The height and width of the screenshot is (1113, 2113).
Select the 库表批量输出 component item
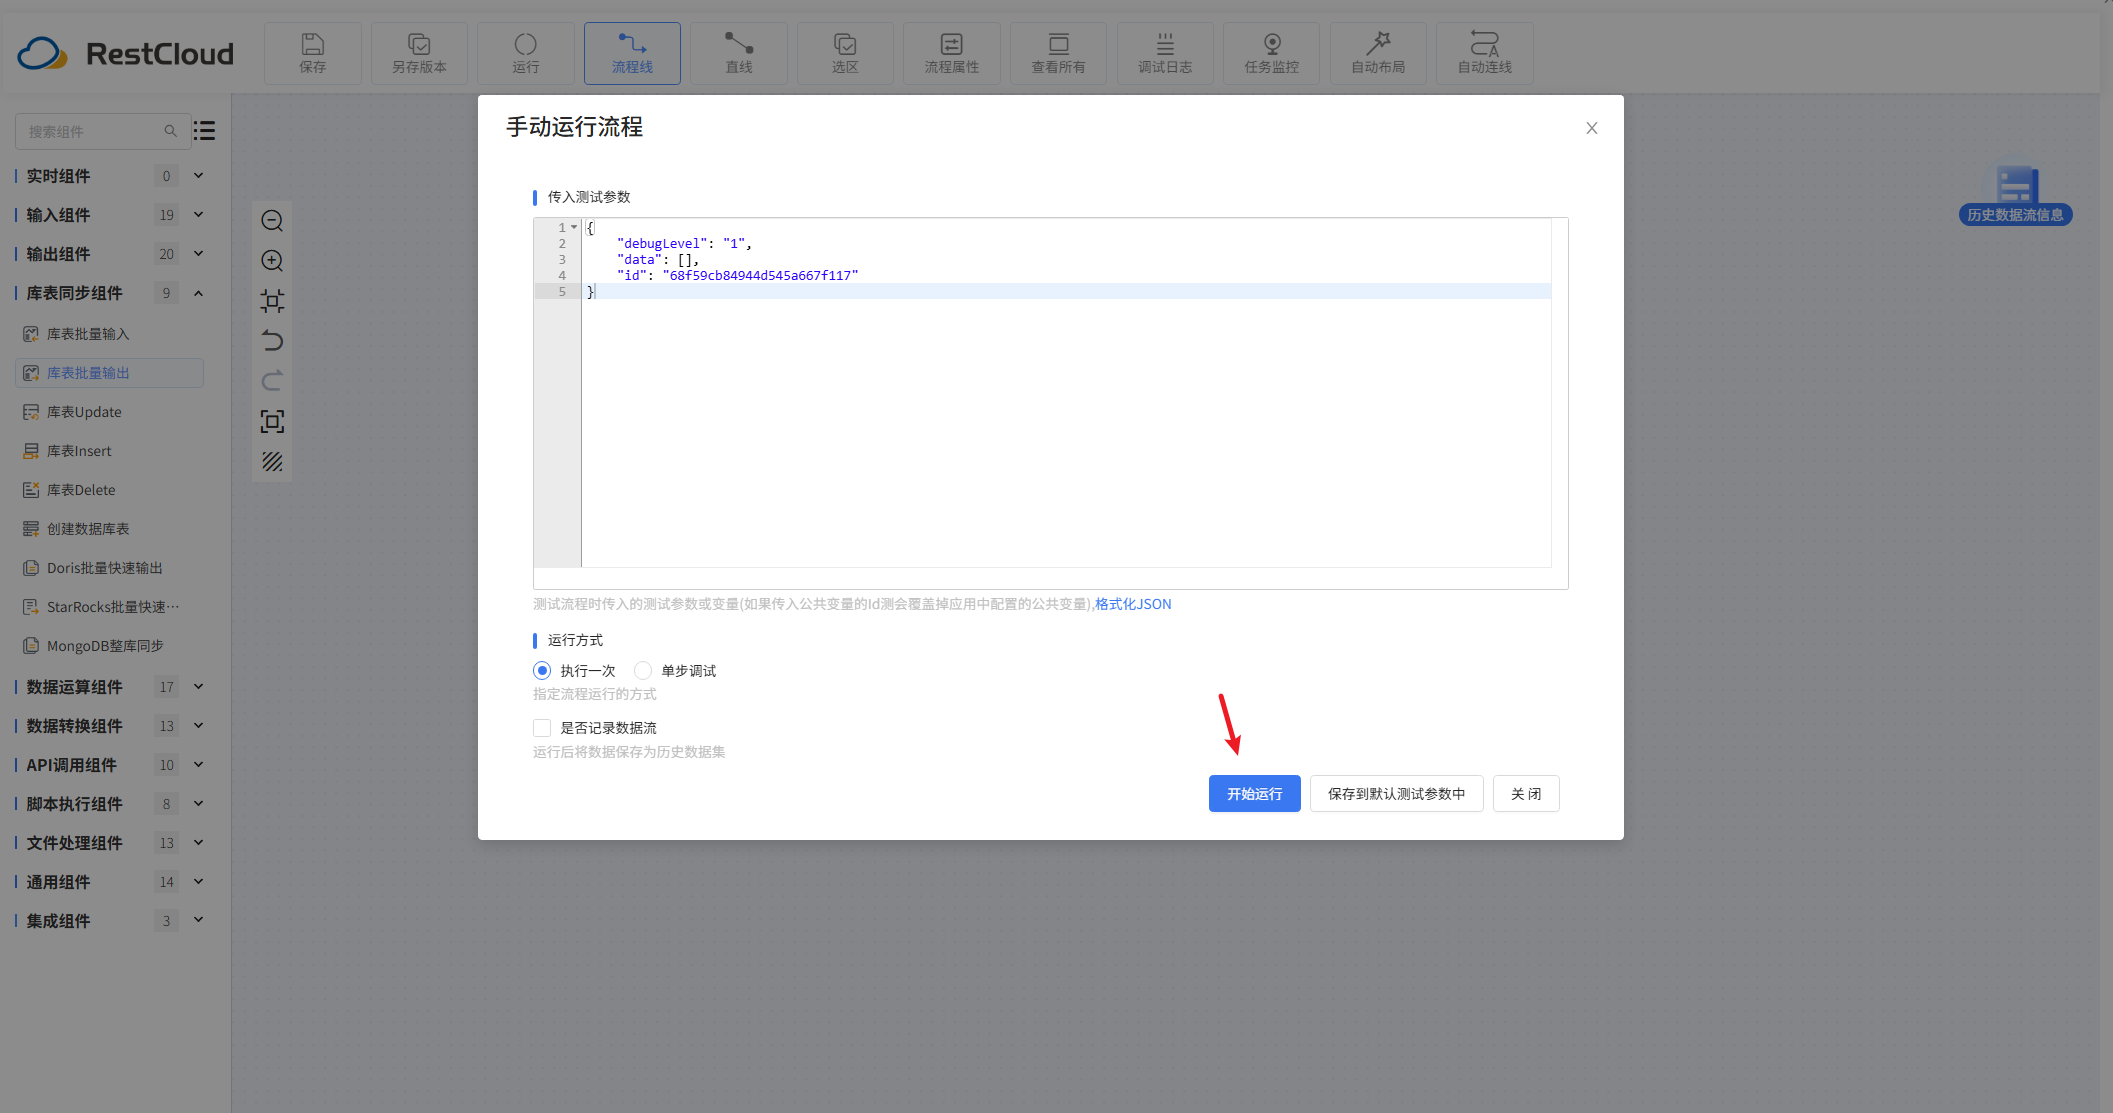(x=88, y=373)
